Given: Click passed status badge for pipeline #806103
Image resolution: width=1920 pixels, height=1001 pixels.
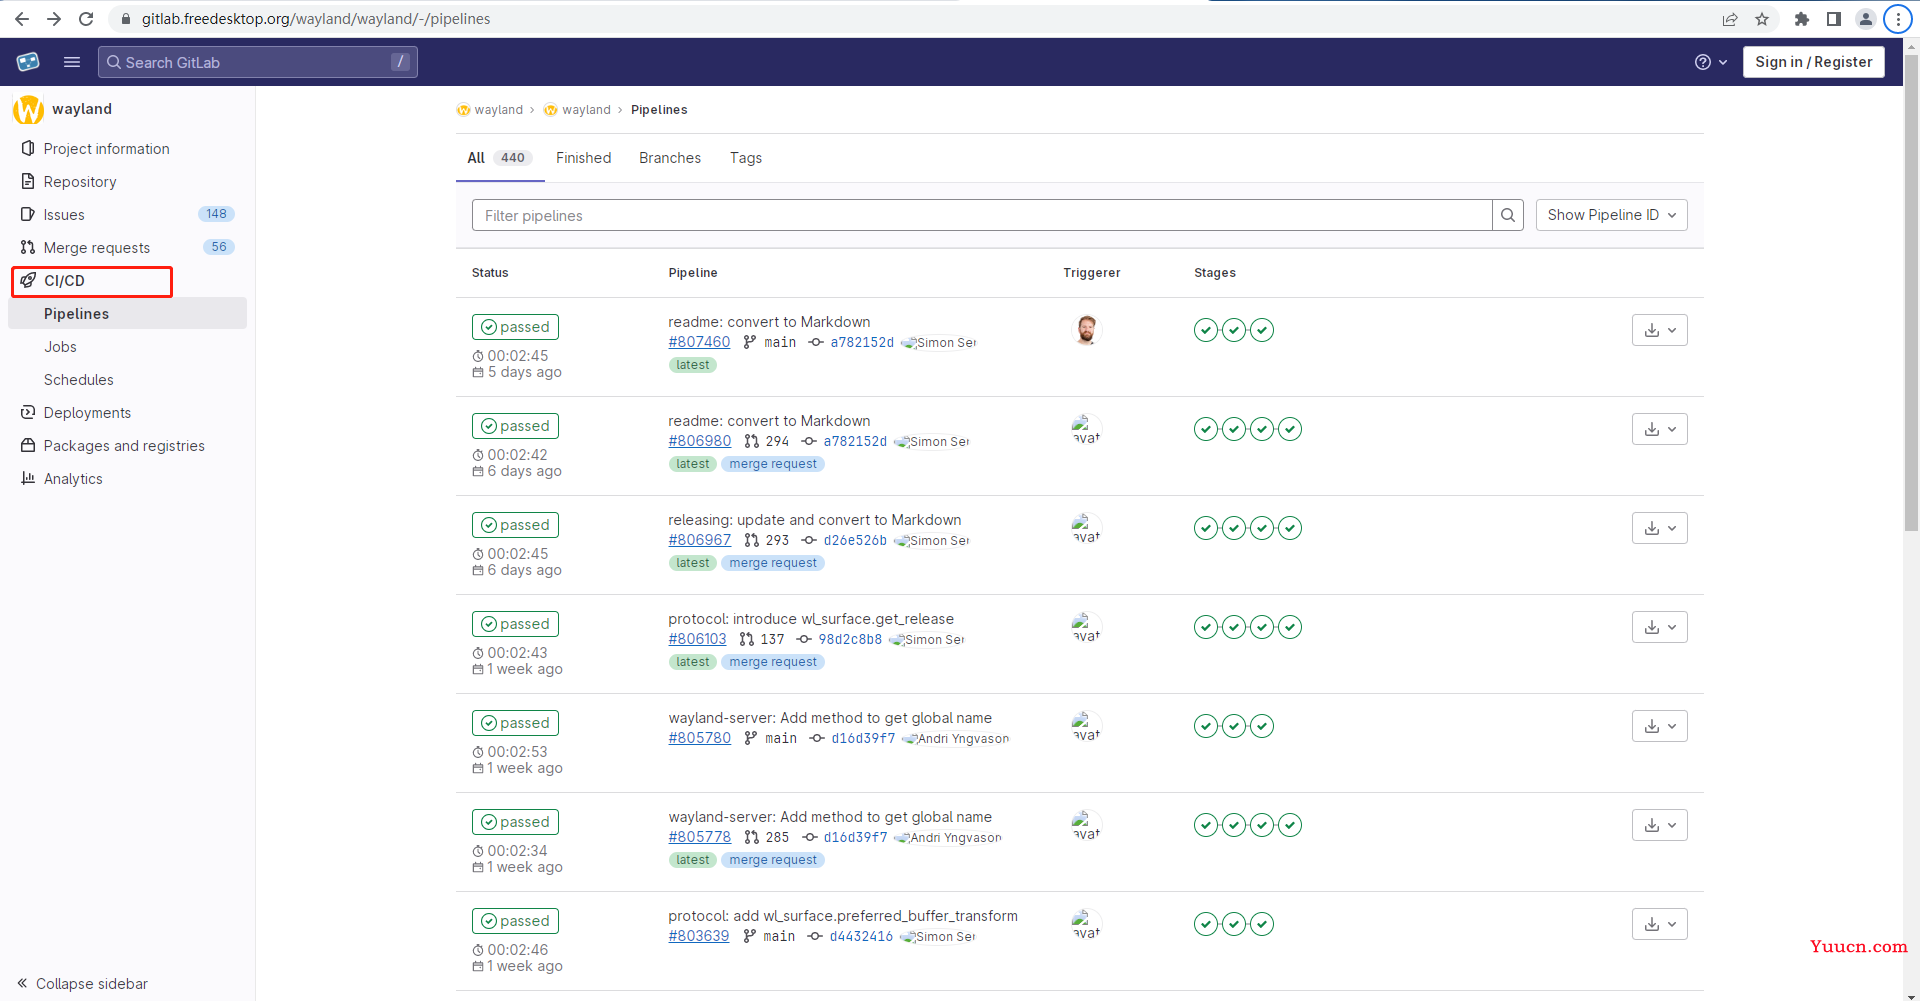Looking at the screenshot, I should 515,624.
